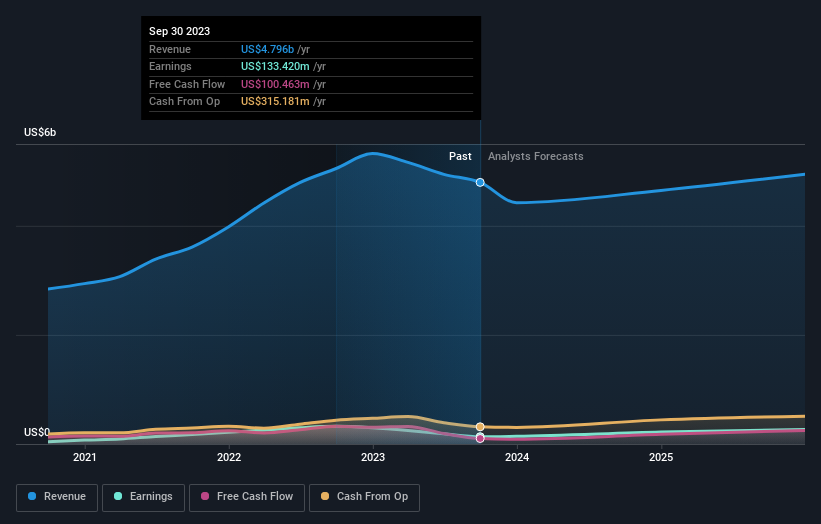Click the Earnings row label in tooltip
Screen dimensions: 821x524
pyautogui.click(x=170, y=66)
